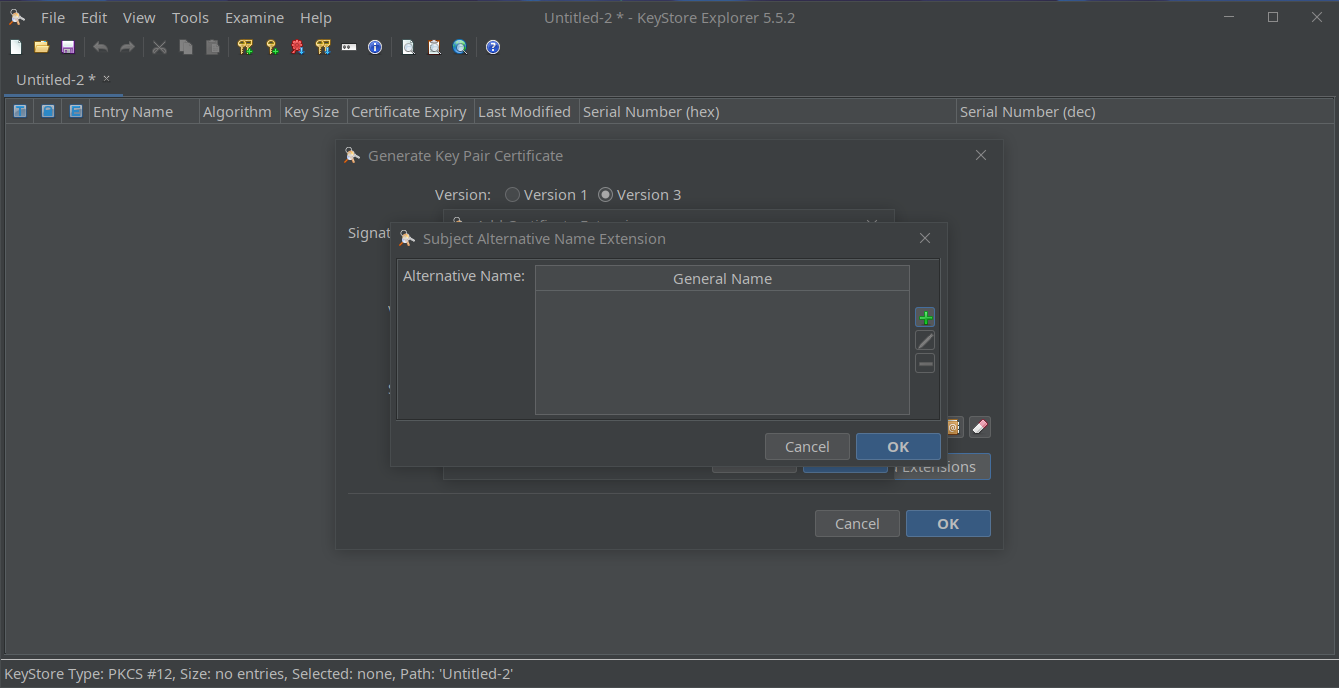Click the Import Trusted Certificate toolbar icon
Image resolution: width=1339 pixels, height=688 pixels.
point(297,47)
